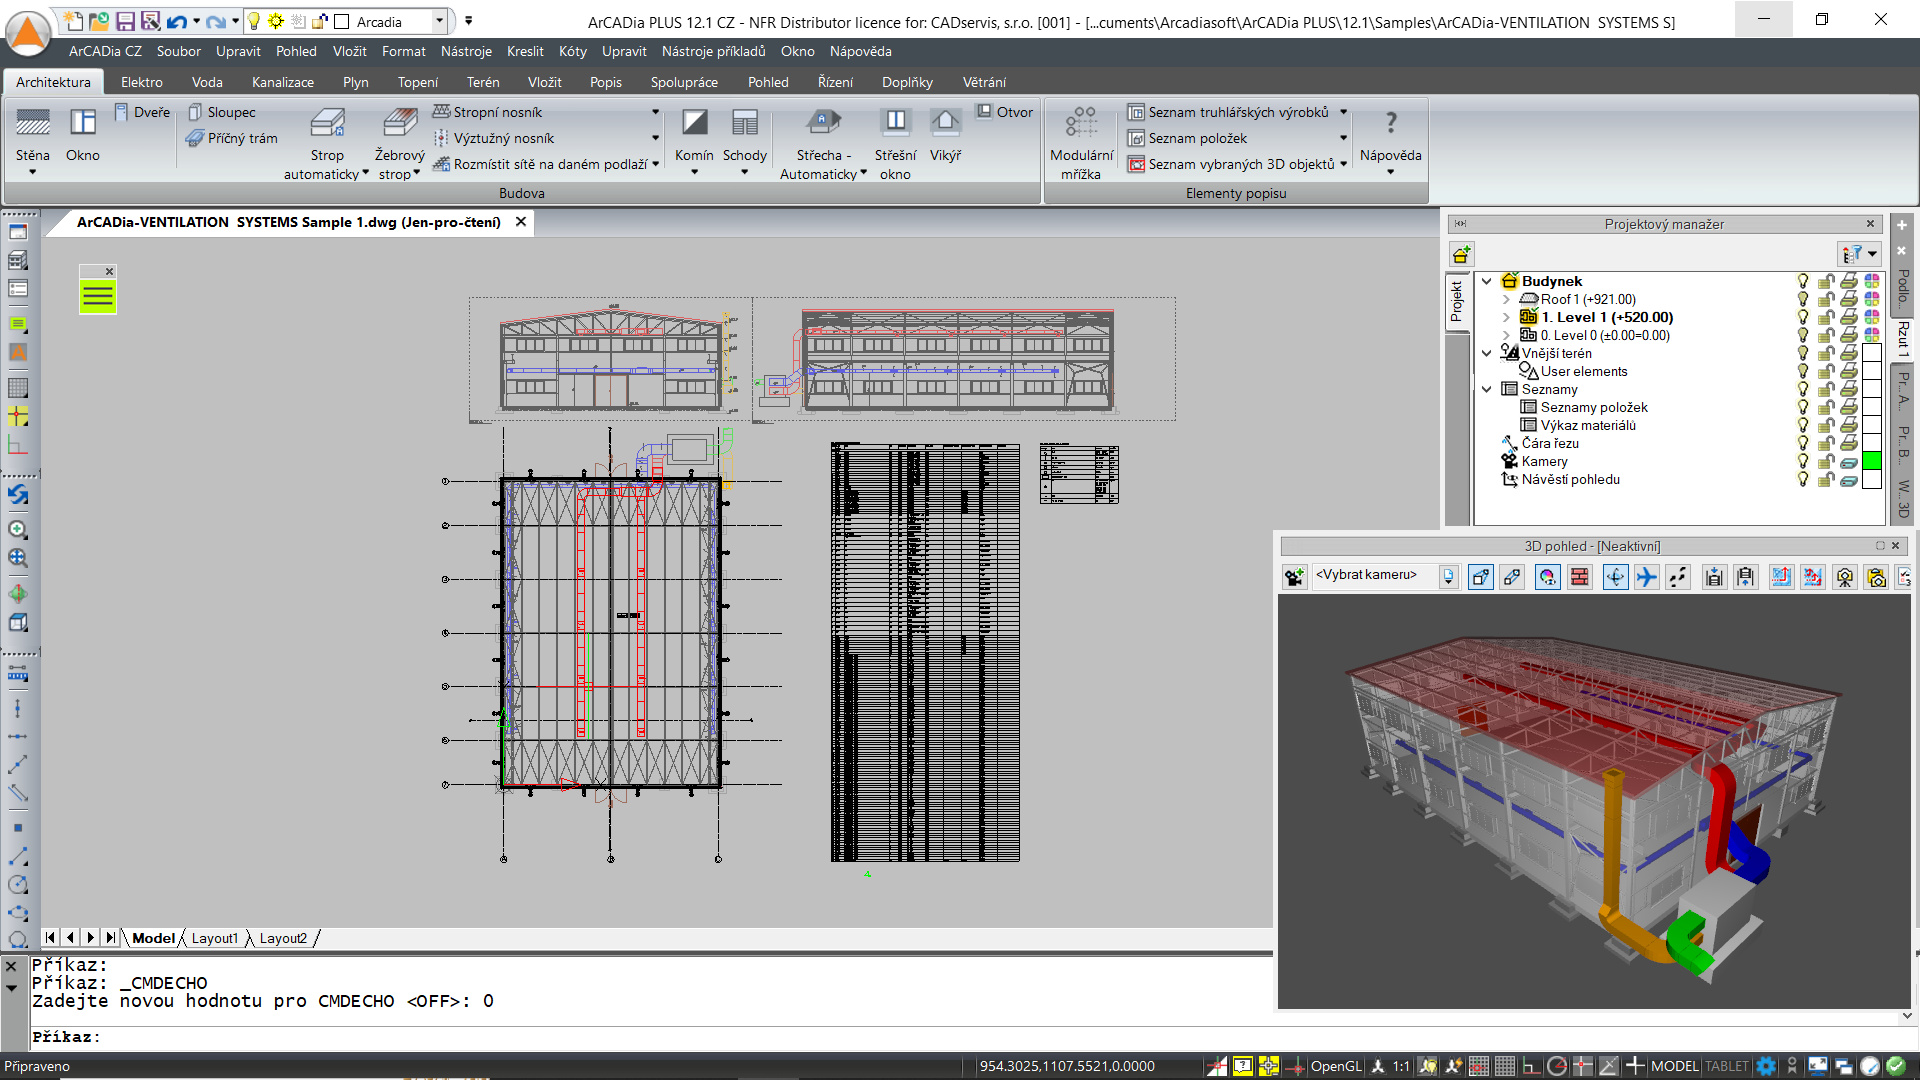Open the Střecha automaticky roof tool
The image size is (1920, 1080).
(823, 143)
